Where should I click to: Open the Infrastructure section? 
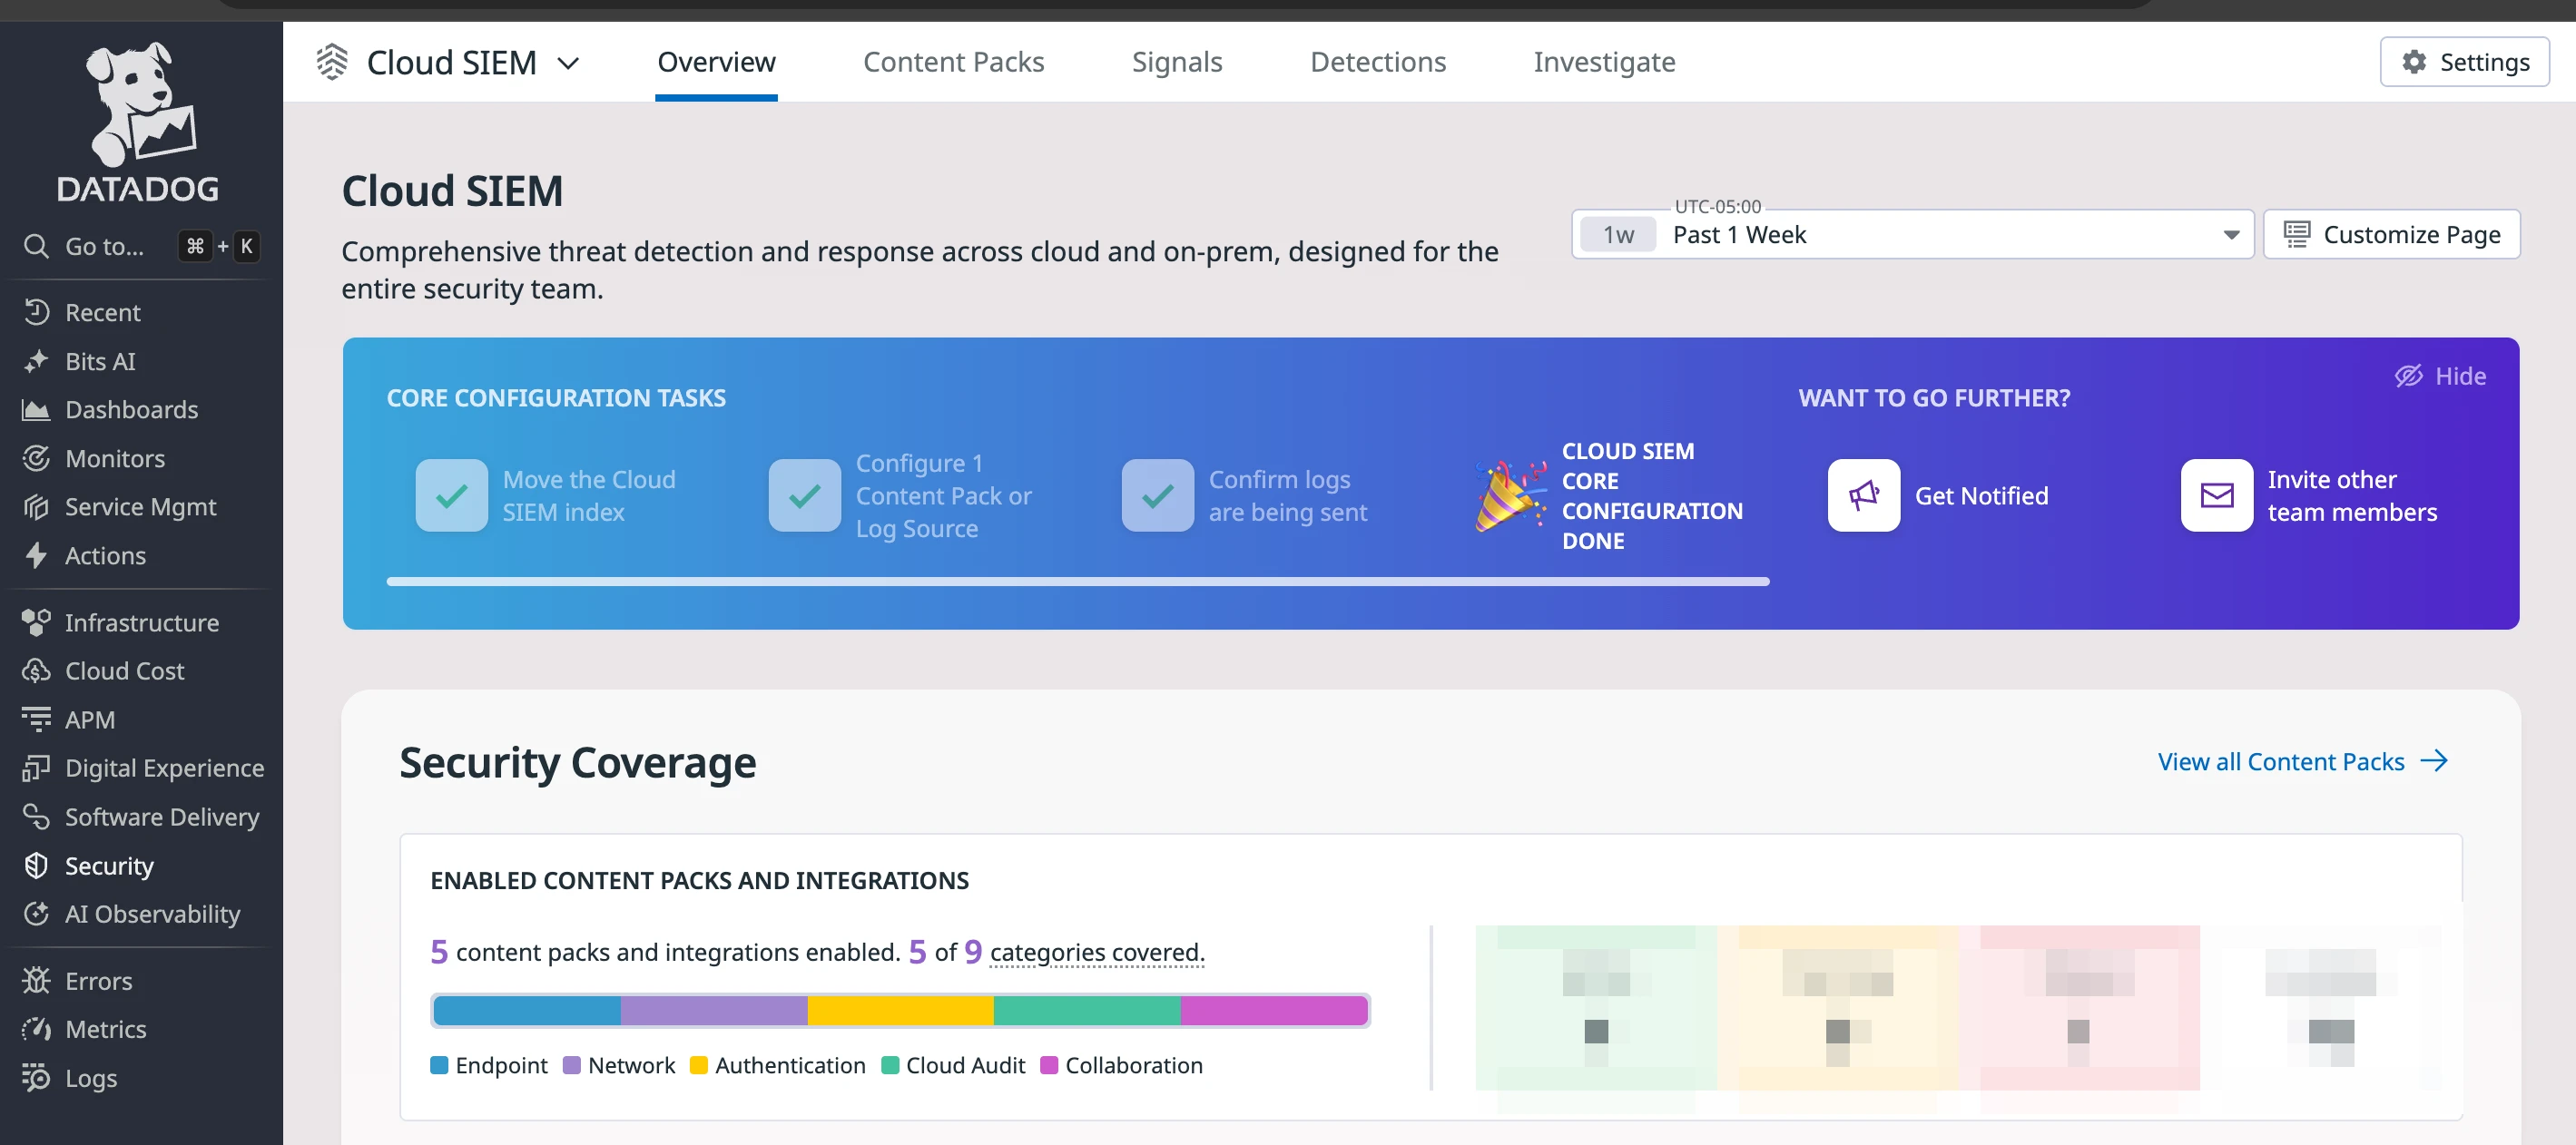click(x=141, y=622)
